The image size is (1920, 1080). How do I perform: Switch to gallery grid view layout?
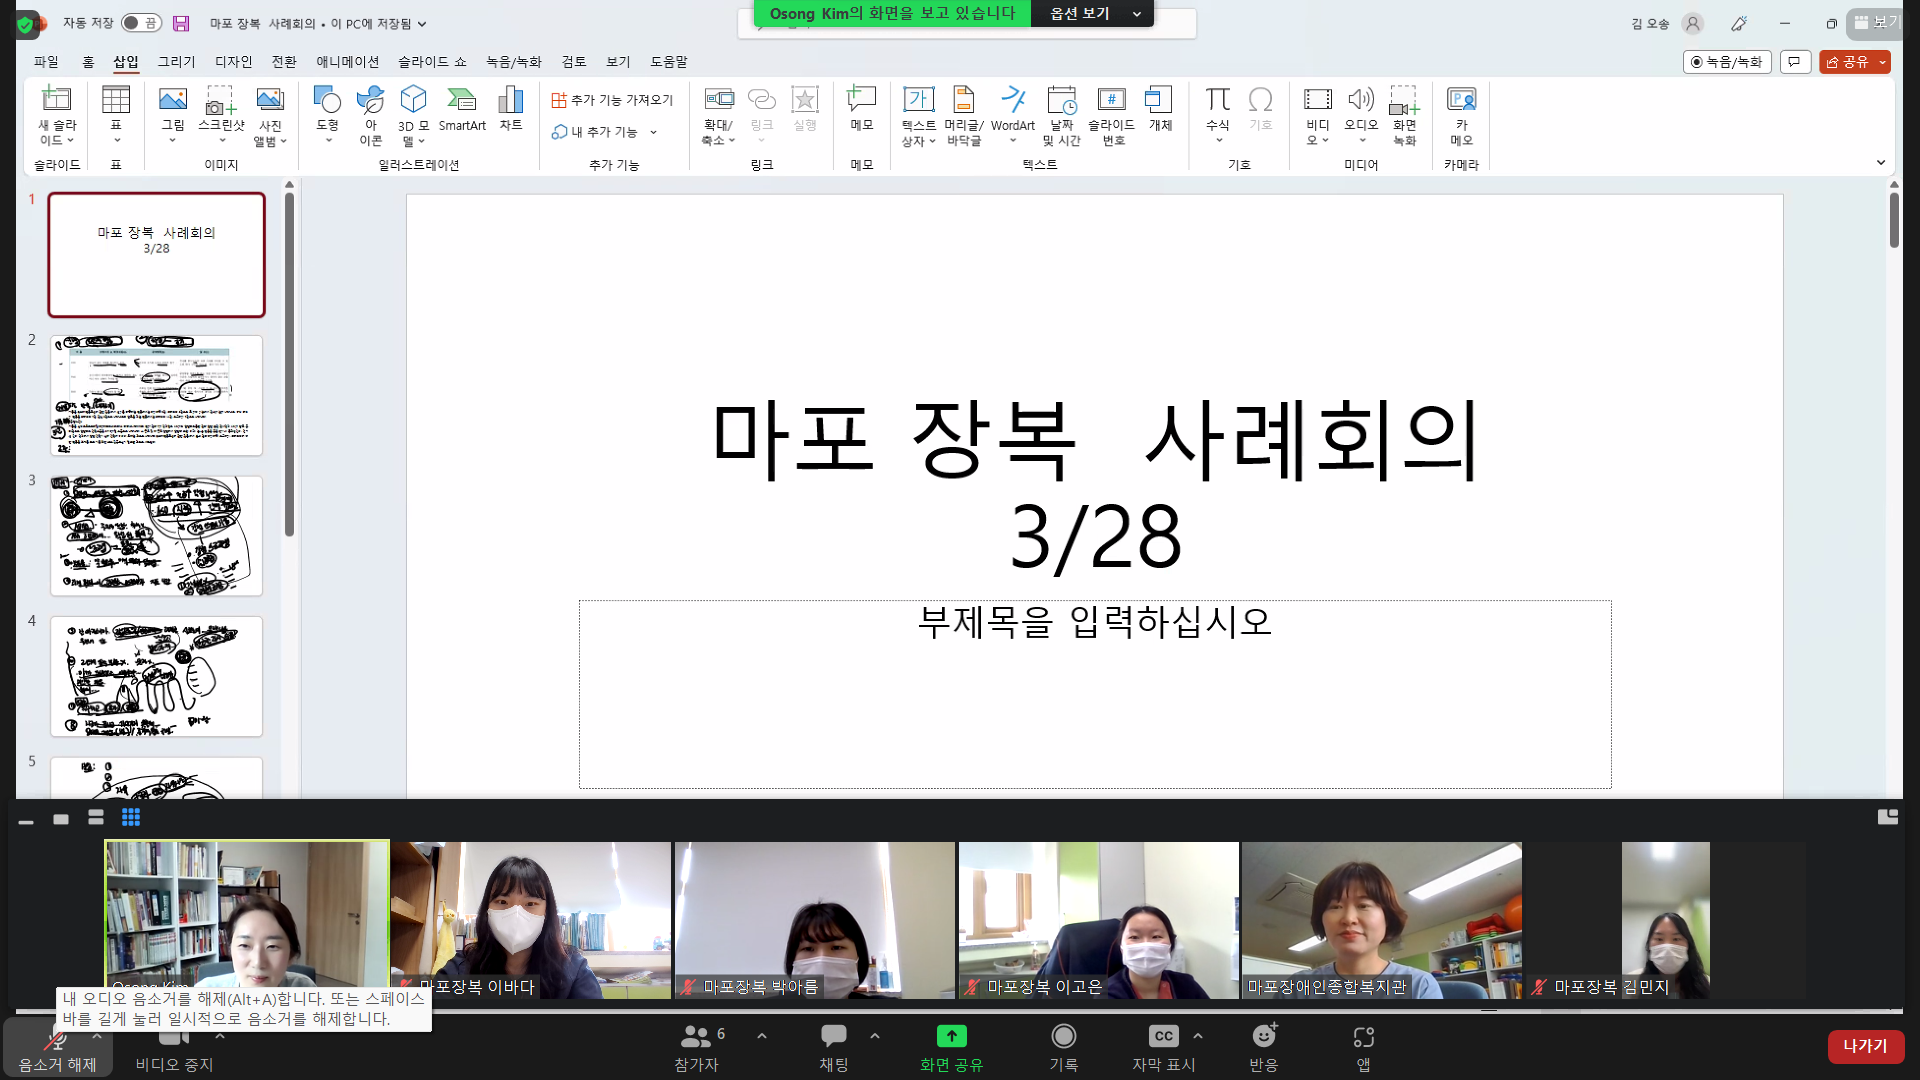pyautogui.click(x=131, y=817)
